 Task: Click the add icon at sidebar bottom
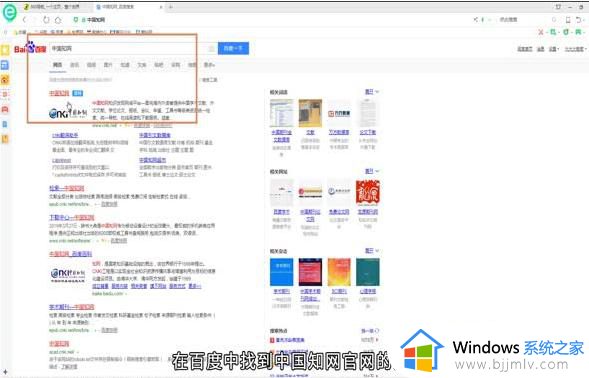[x=5, y=372]
